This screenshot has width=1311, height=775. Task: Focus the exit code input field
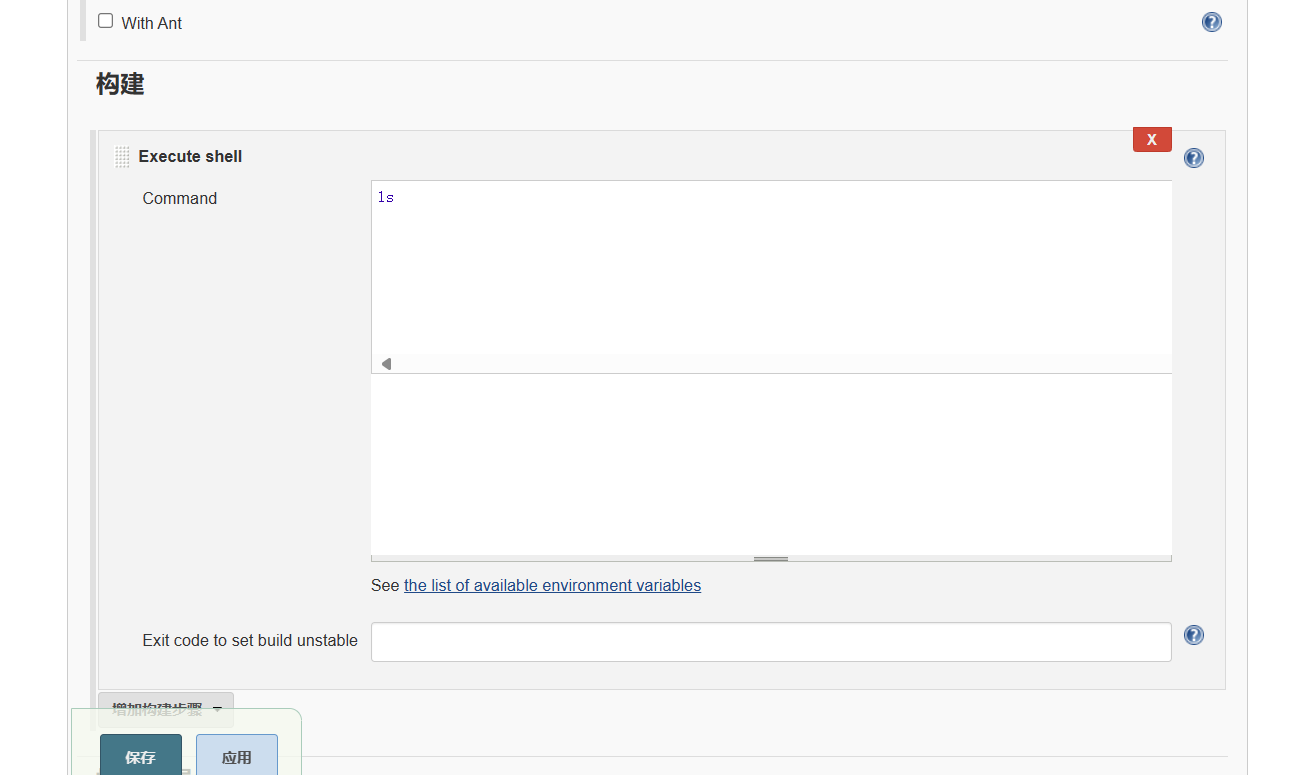pos(770,641)
